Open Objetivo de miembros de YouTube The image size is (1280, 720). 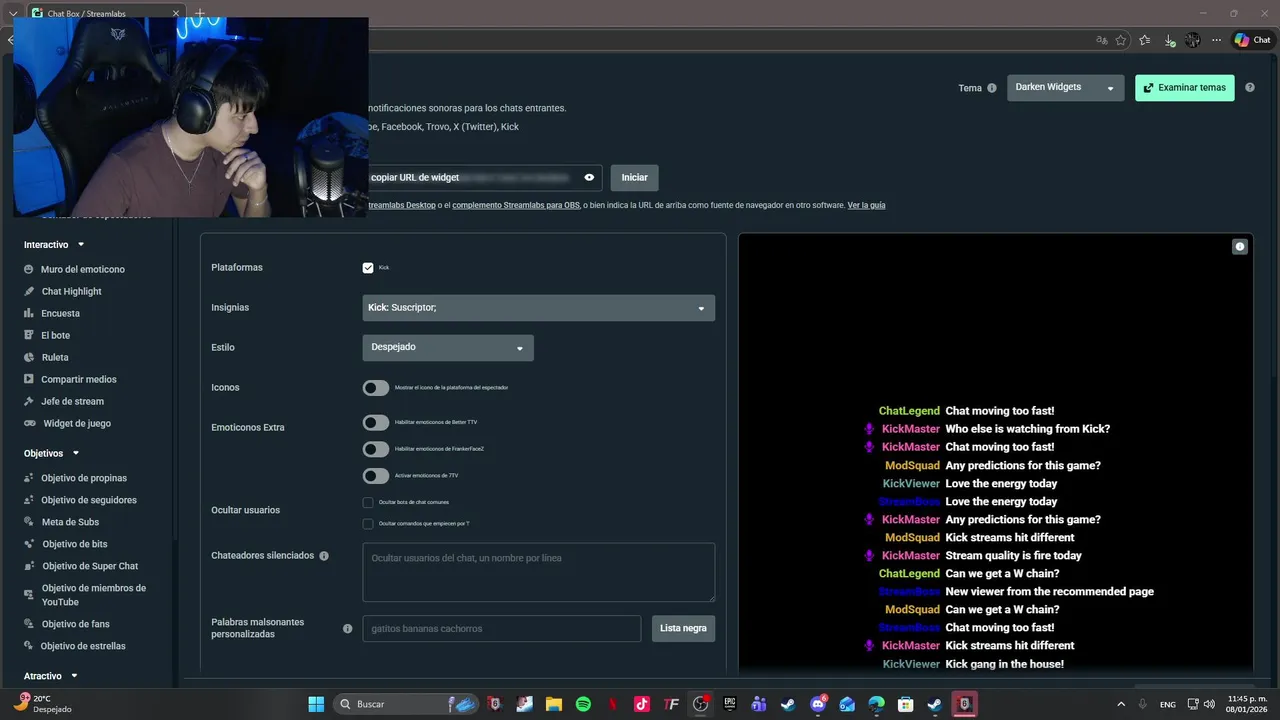coord(93,595)
